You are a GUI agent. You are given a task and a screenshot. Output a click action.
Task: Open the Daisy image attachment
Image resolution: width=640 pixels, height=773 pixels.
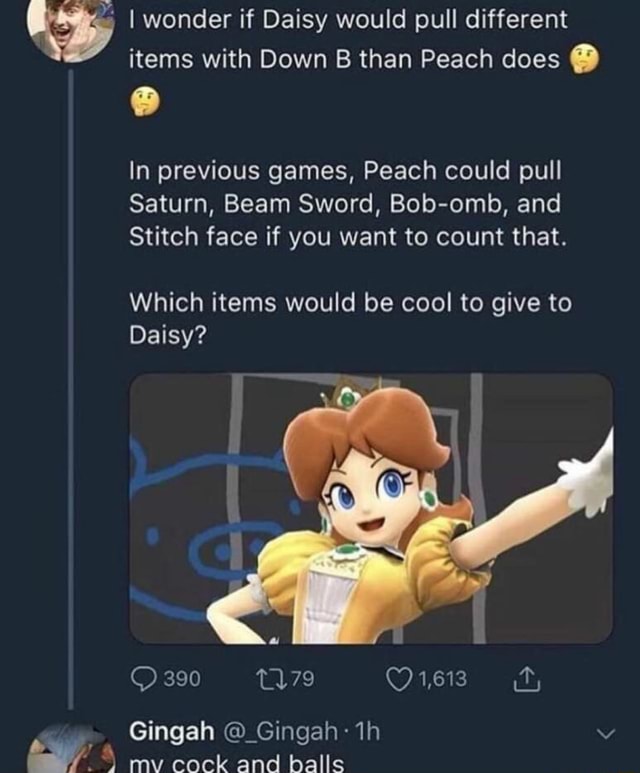click(x=371, y=508)
